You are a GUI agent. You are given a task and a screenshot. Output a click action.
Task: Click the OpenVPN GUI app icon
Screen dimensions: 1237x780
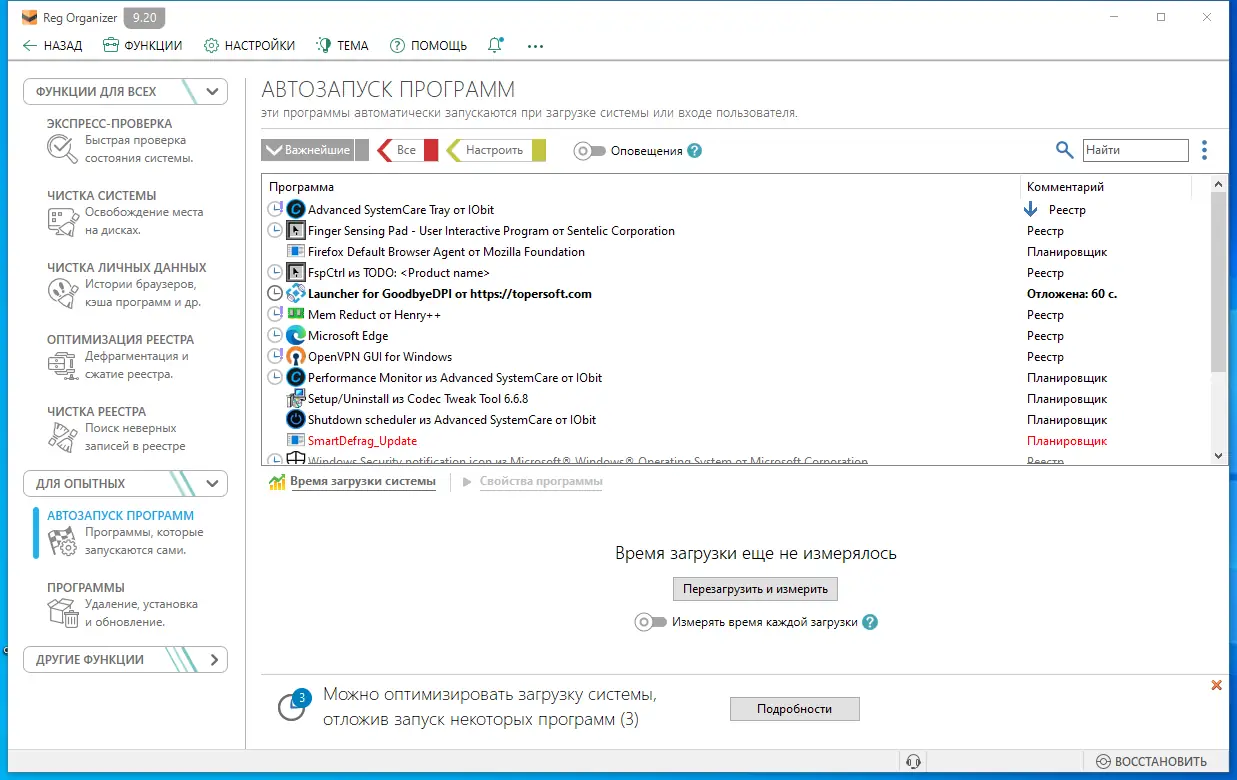pyautogui.click(x=295, y=357)
